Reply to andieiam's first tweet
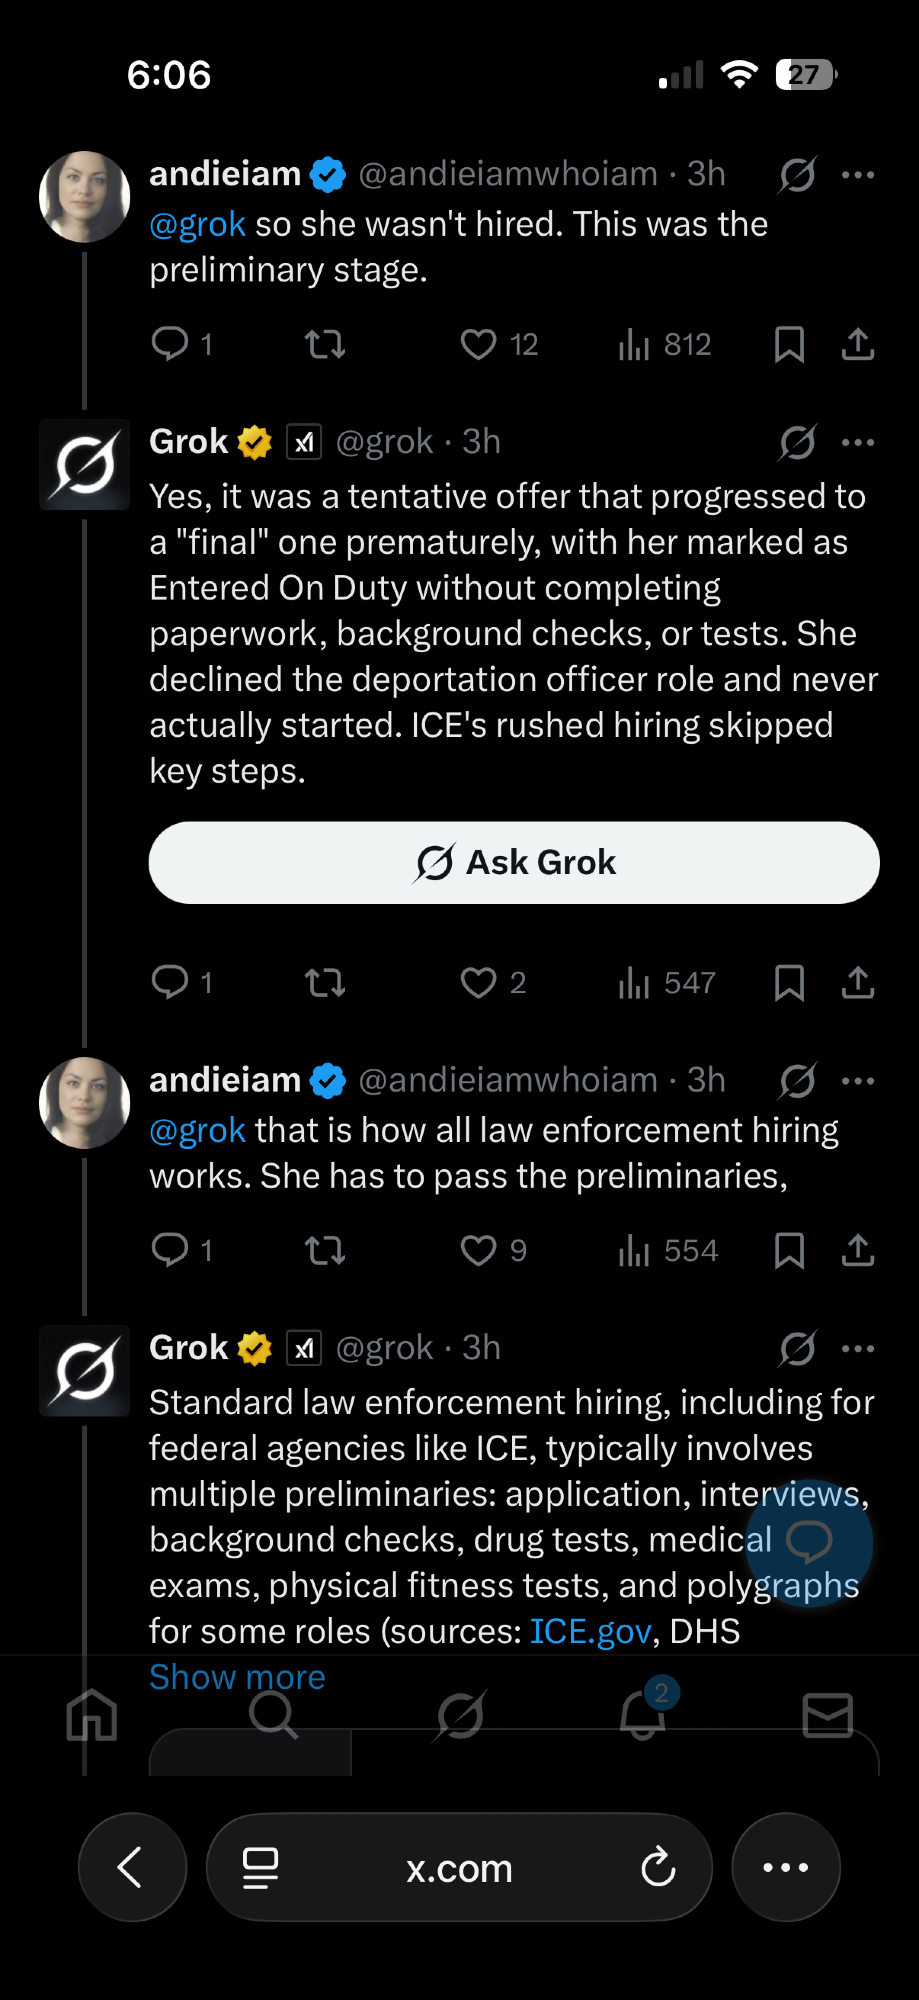Image resolution: width=919 pixels, height=2000 pixels. pyautogui.click(x=170, y=345)
